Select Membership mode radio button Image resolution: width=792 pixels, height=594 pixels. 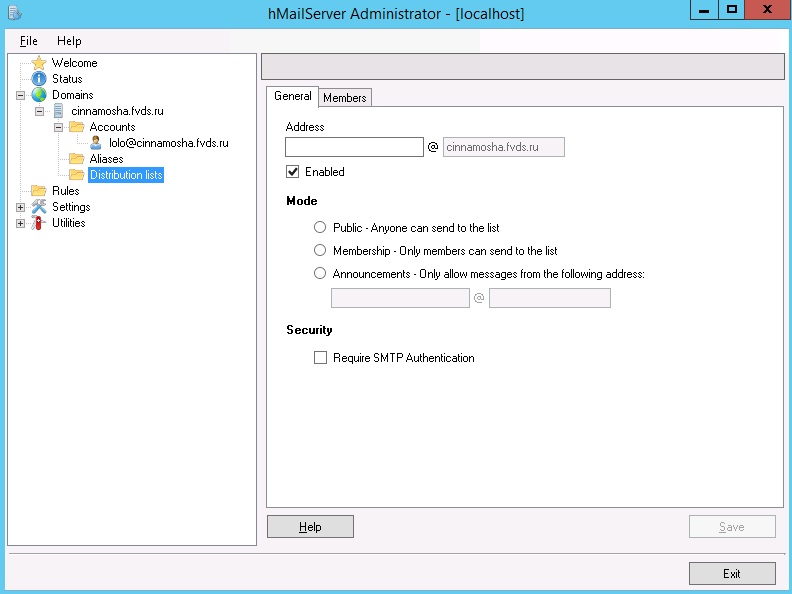click(320, 250)
